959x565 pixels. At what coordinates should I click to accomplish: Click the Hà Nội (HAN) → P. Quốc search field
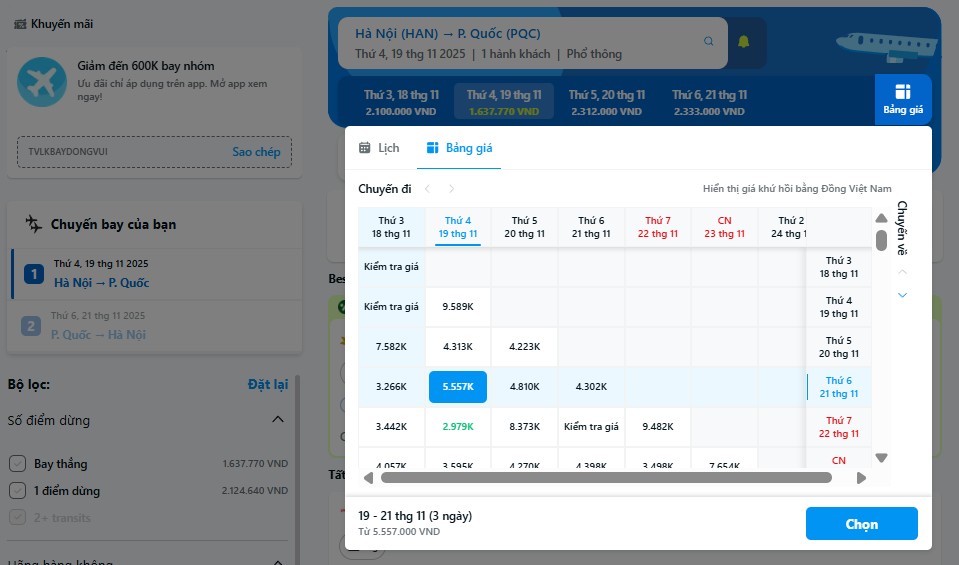point(533,43)
